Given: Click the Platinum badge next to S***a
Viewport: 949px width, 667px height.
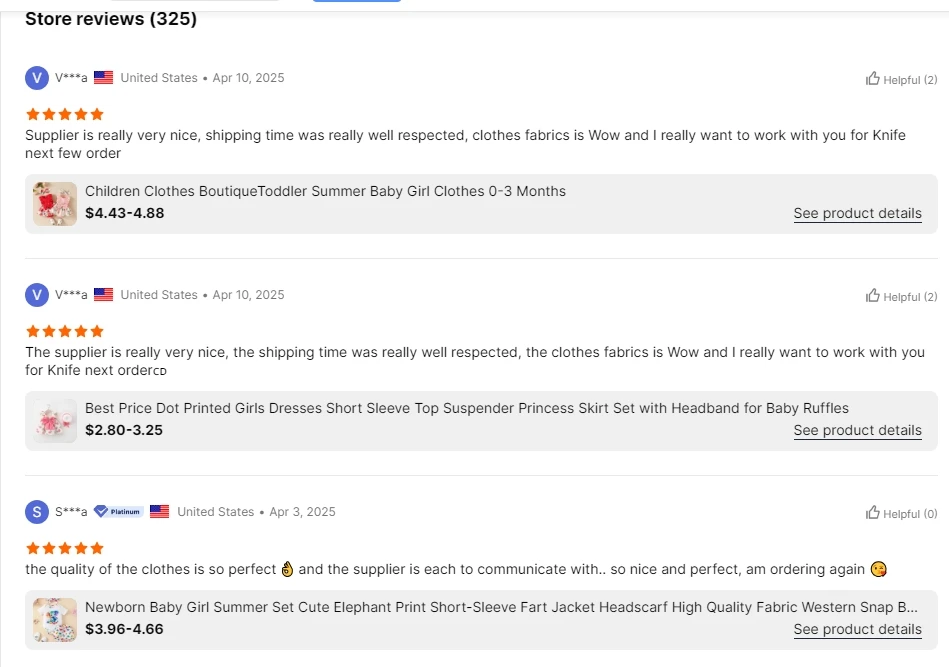Looking at the screenshot, I should pos(119,511).
